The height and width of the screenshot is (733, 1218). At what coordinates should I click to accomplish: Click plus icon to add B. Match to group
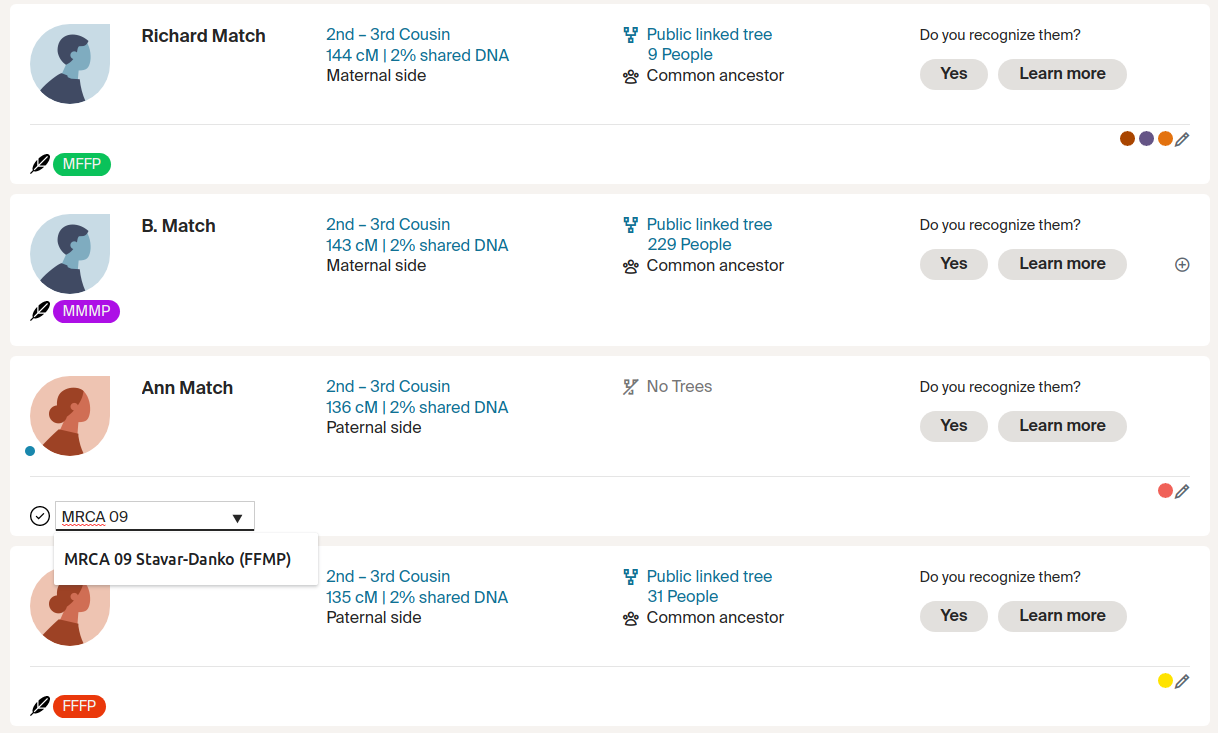[x=1182, y=265]
